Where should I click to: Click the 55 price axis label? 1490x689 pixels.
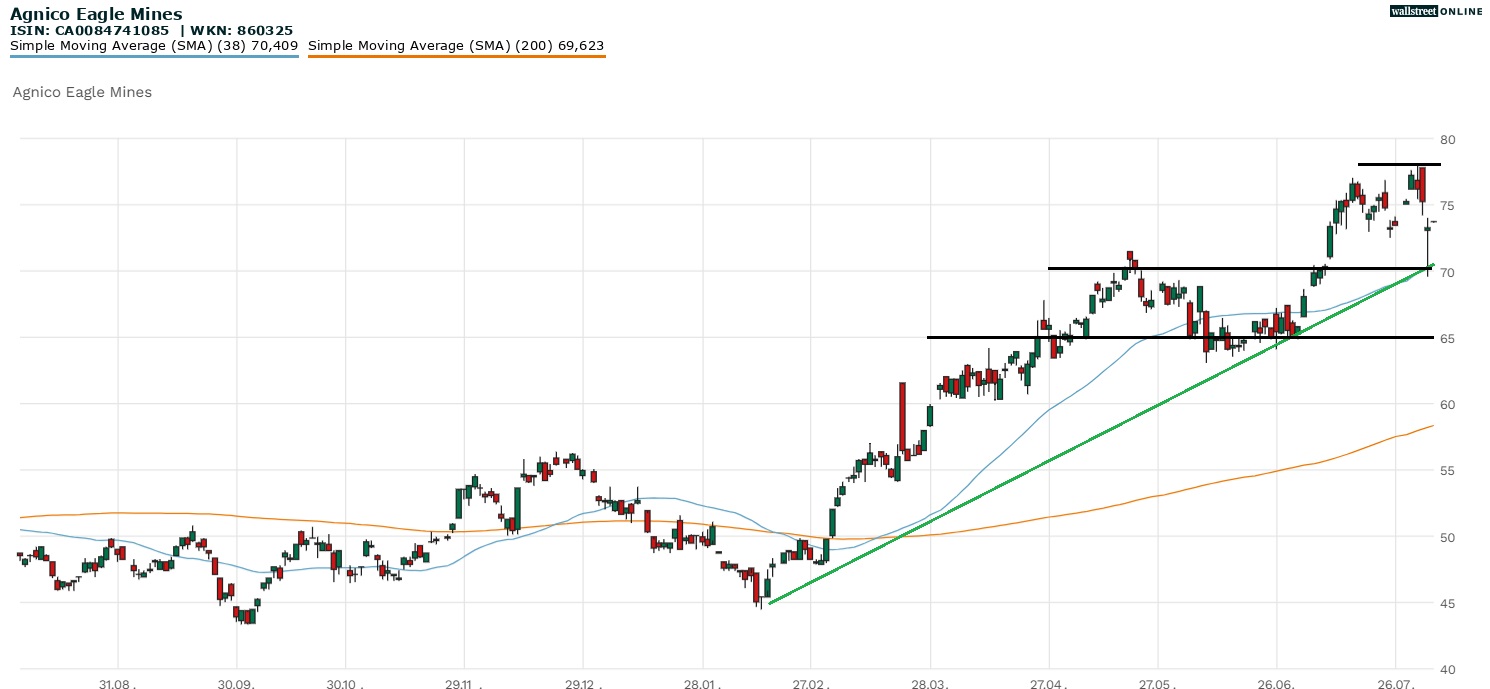point(1448,470)
